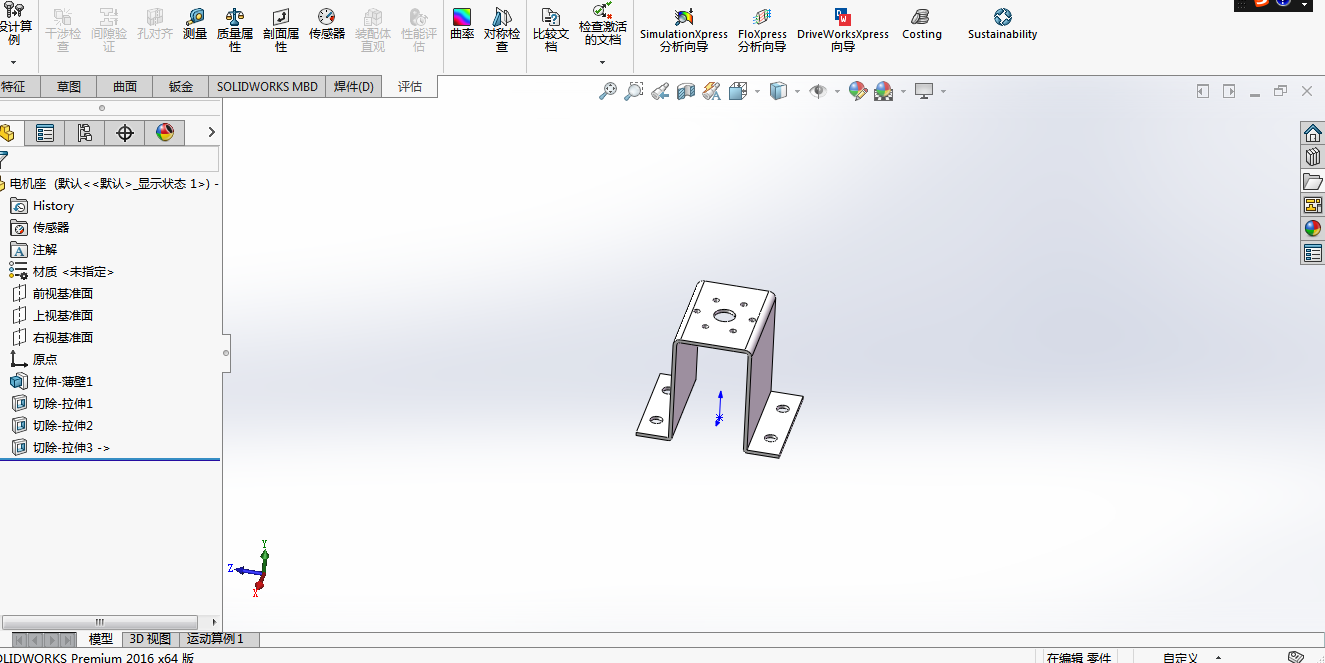Open PropertyManager tab icon
Viewport: 1325px width, 663px height.
[45, 133]
